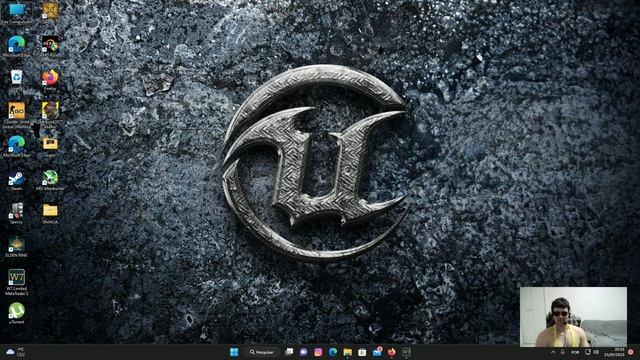Open File Explorer from the taskbar

click(x=347, y=352)
